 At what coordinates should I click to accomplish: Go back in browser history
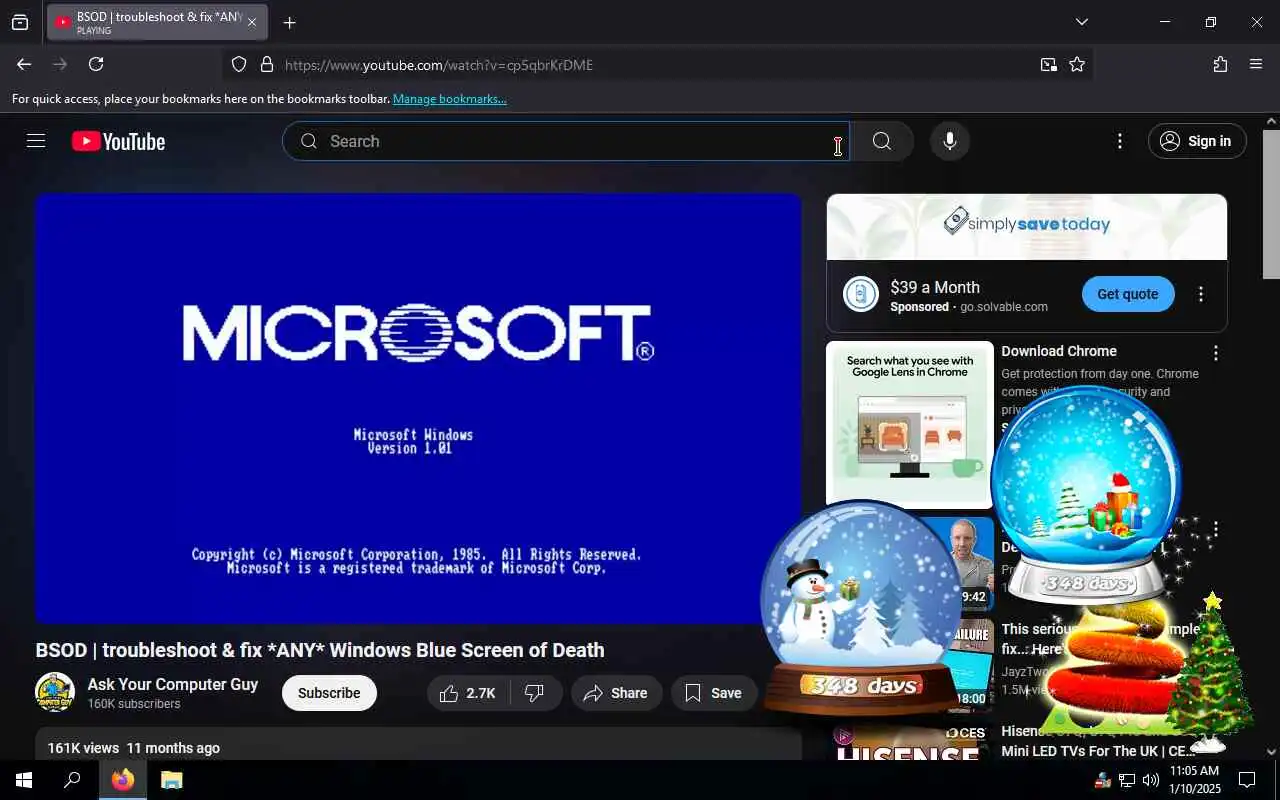[24, 64]
